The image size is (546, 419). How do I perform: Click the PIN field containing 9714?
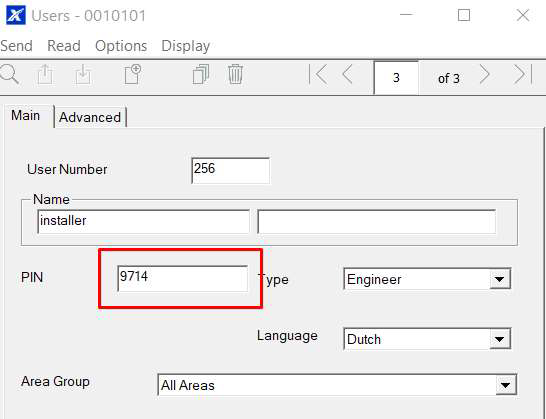pos(183,278)
